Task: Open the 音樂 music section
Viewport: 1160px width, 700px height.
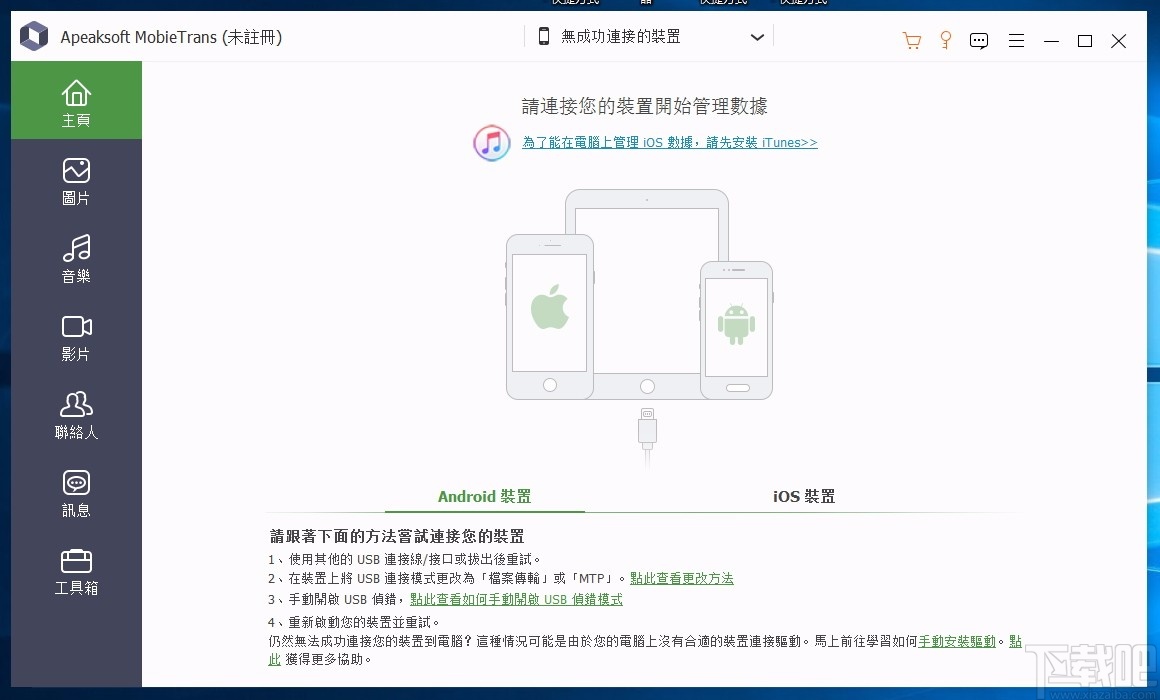Action: pyautogui.click(x=76, y=259)
